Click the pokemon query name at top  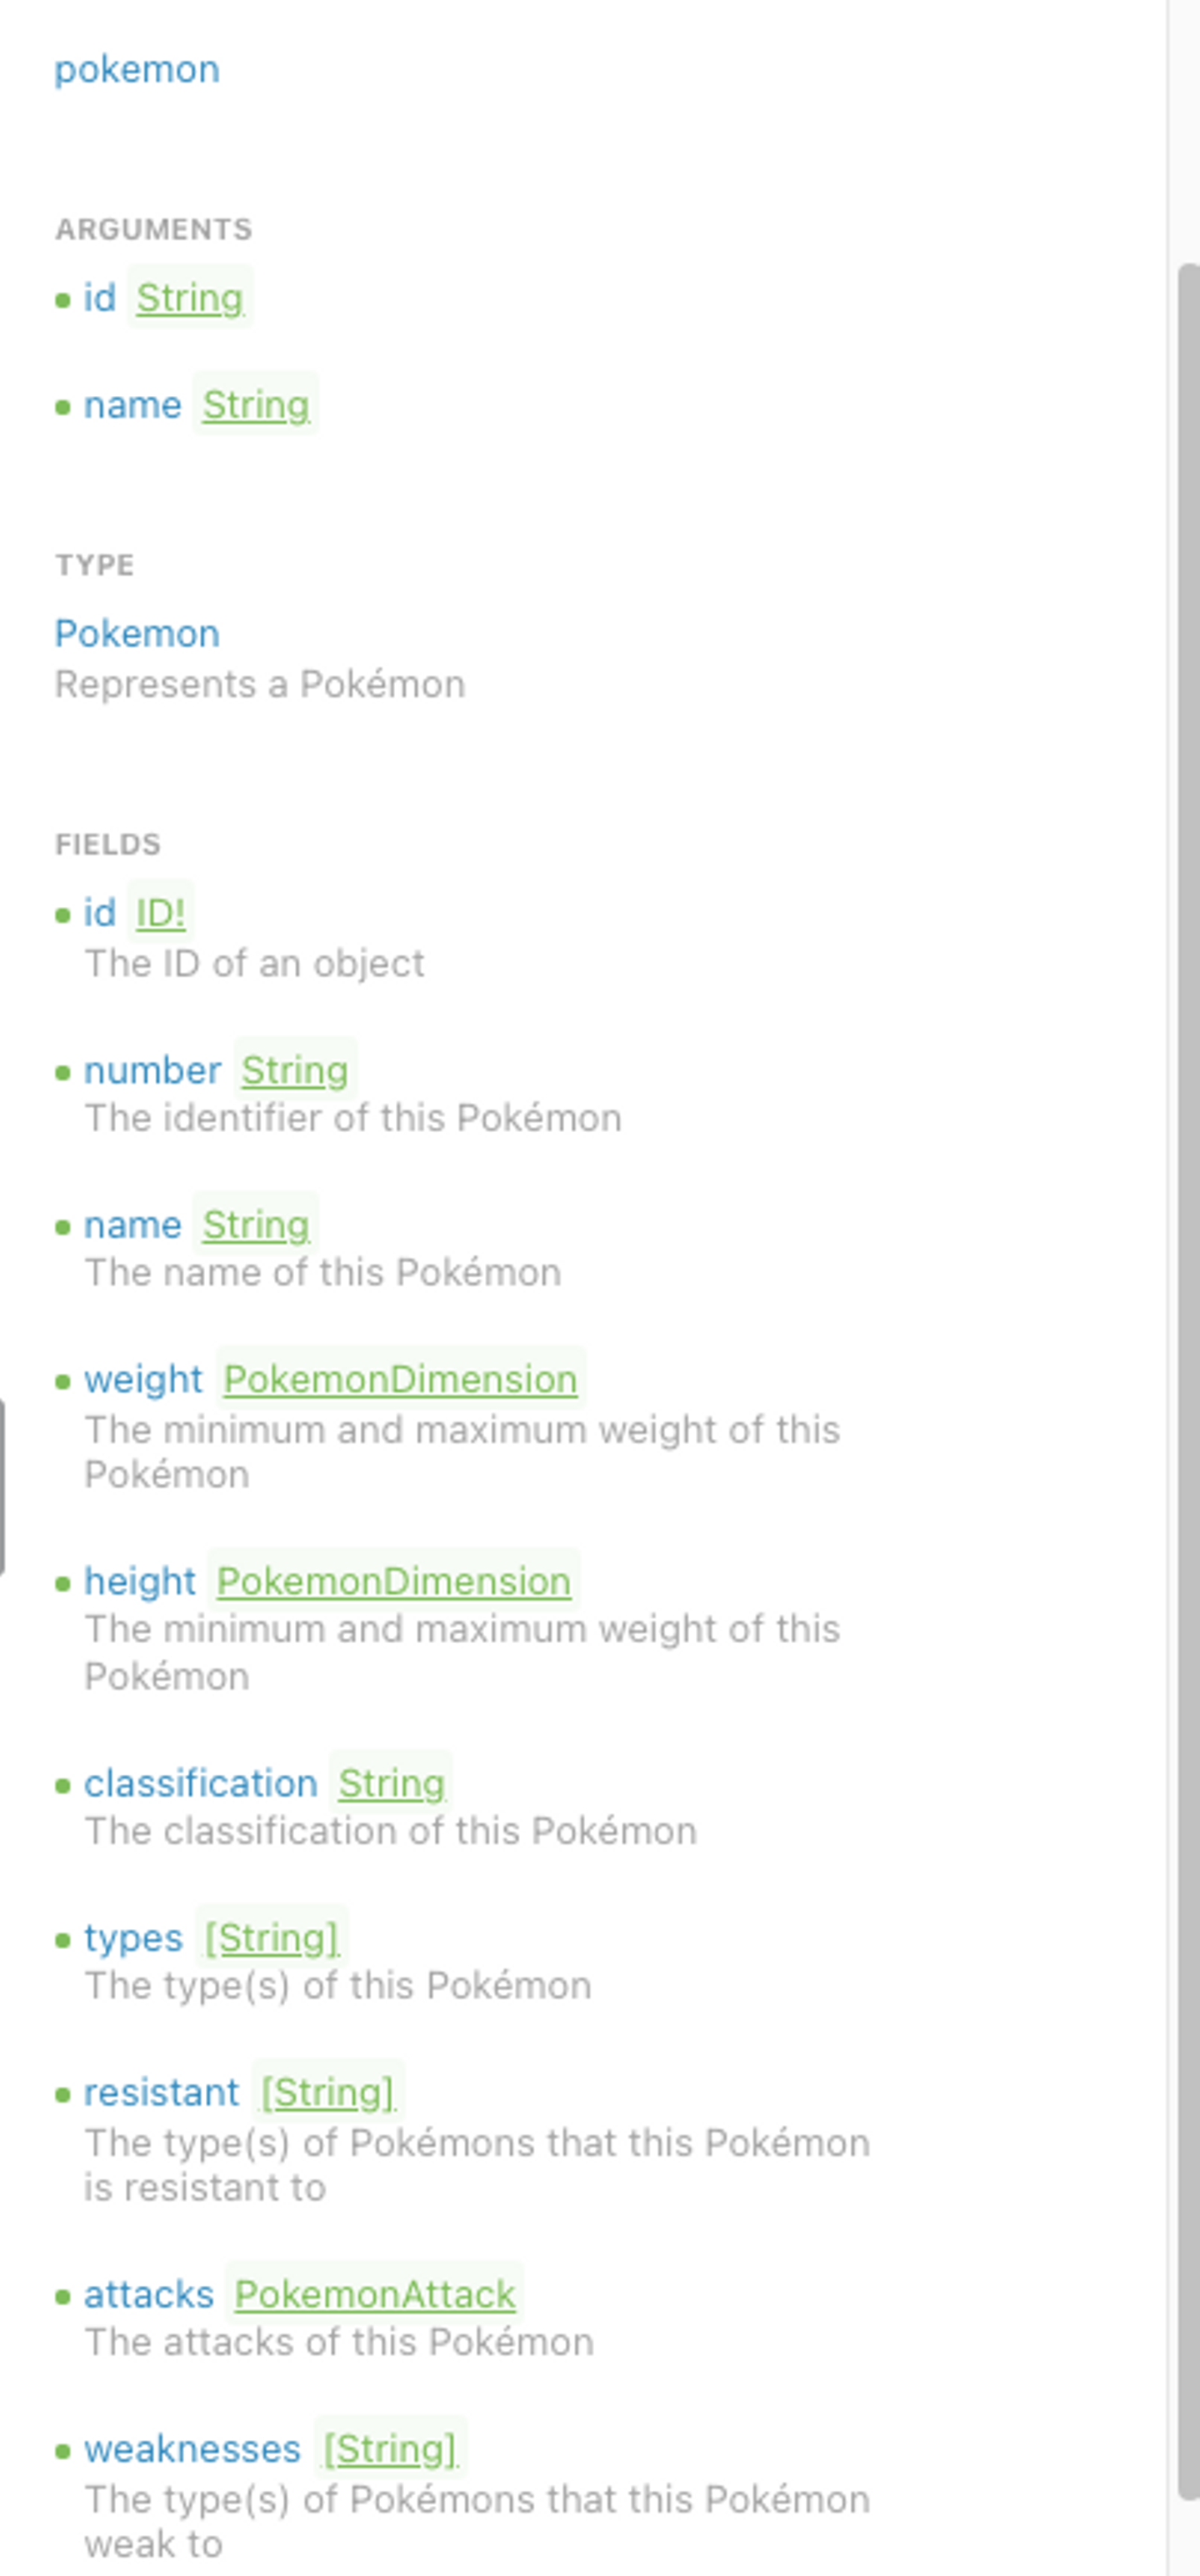pyautogui.click(x=137, y=70)
